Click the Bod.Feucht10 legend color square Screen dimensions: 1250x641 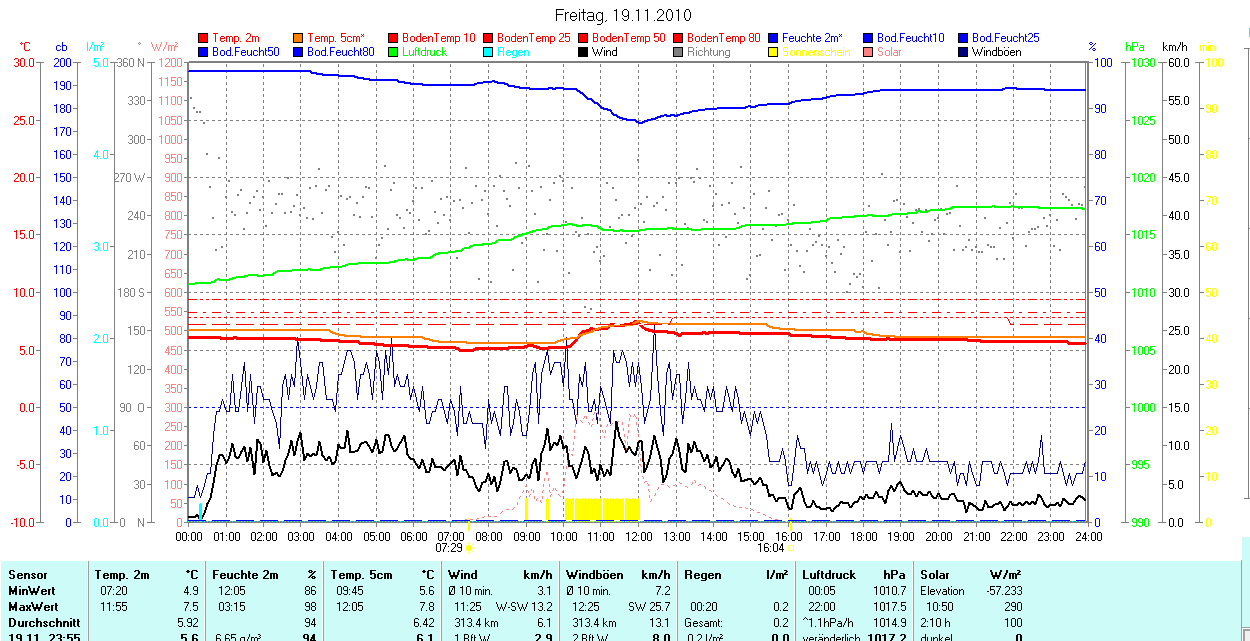[868, 38]
